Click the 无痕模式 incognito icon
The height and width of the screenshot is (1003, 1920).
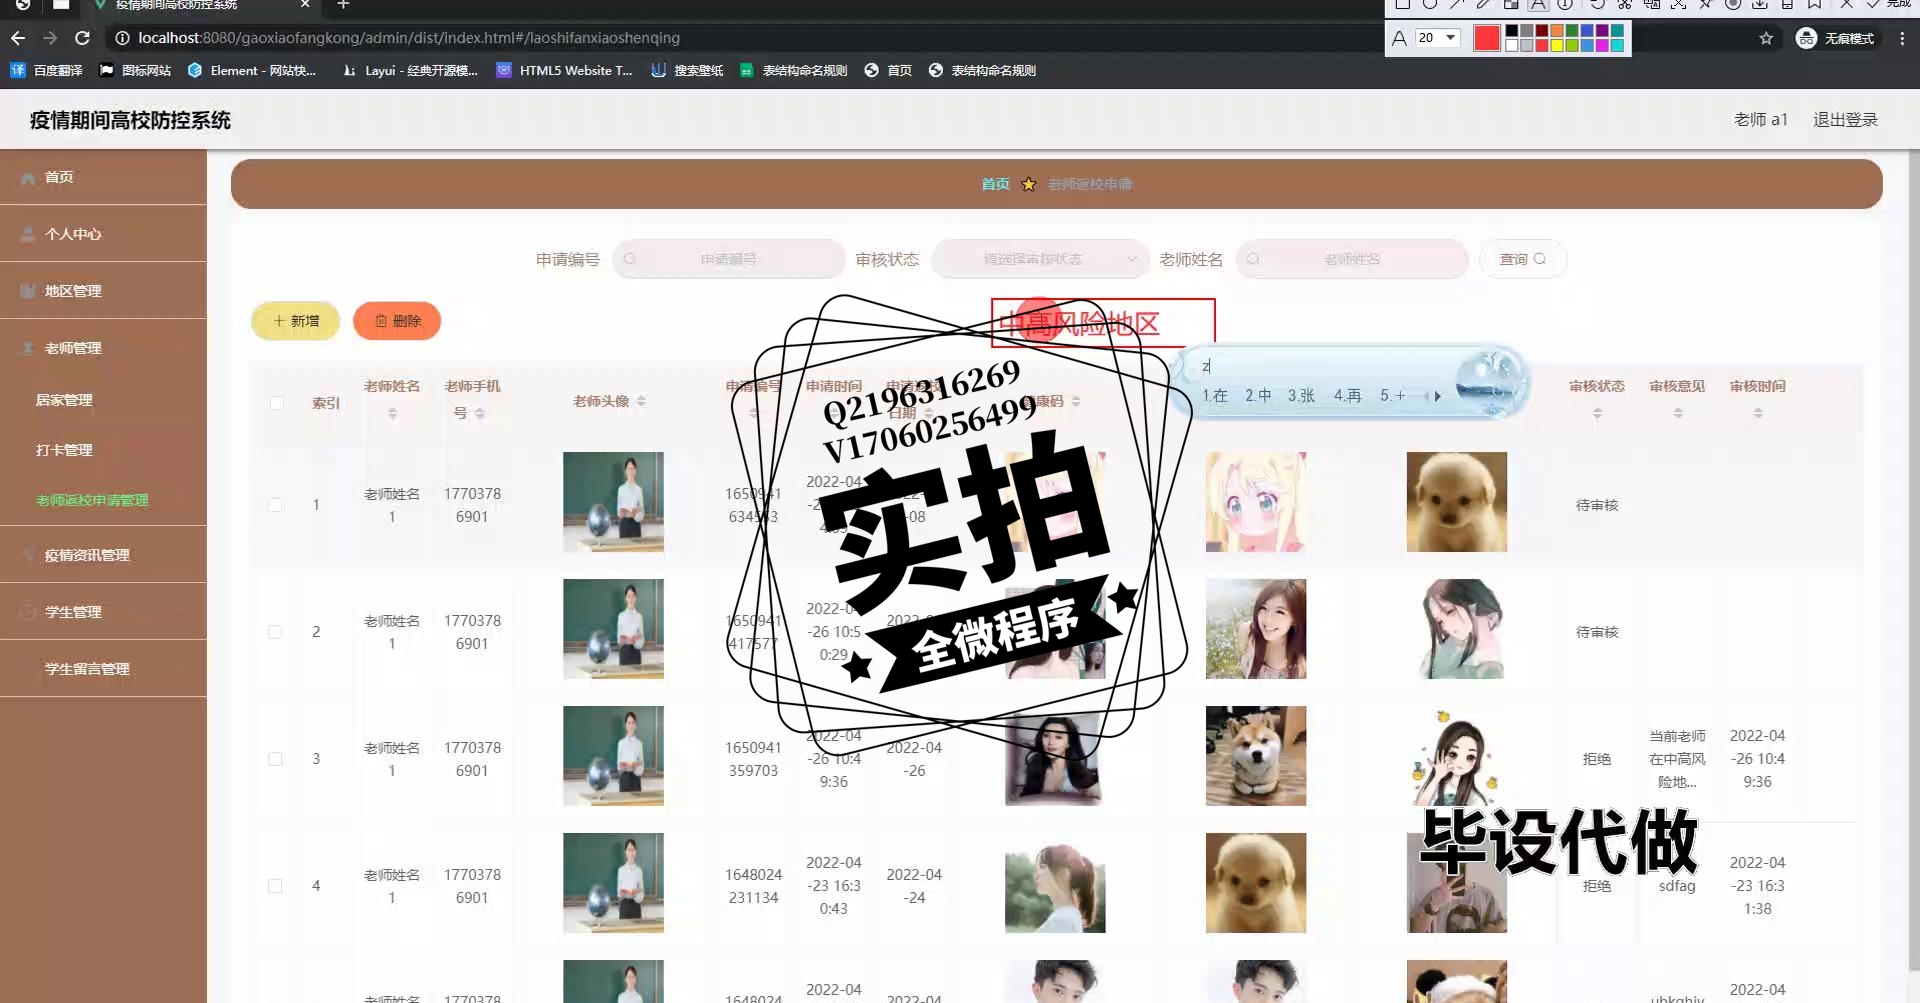[1806, 38]
